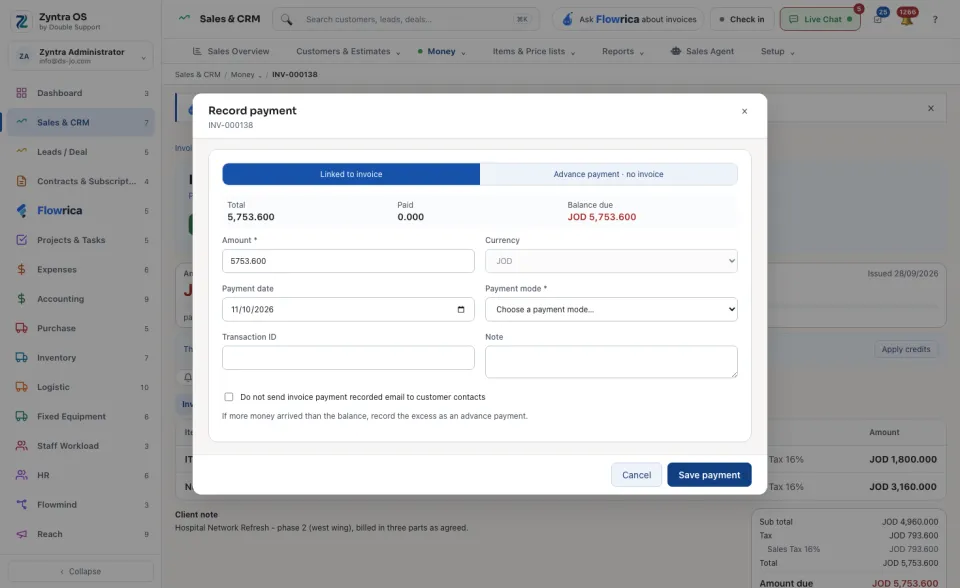Open the Flowmind sidebar icon
This screenshot has width=960, height=588.
21,505
